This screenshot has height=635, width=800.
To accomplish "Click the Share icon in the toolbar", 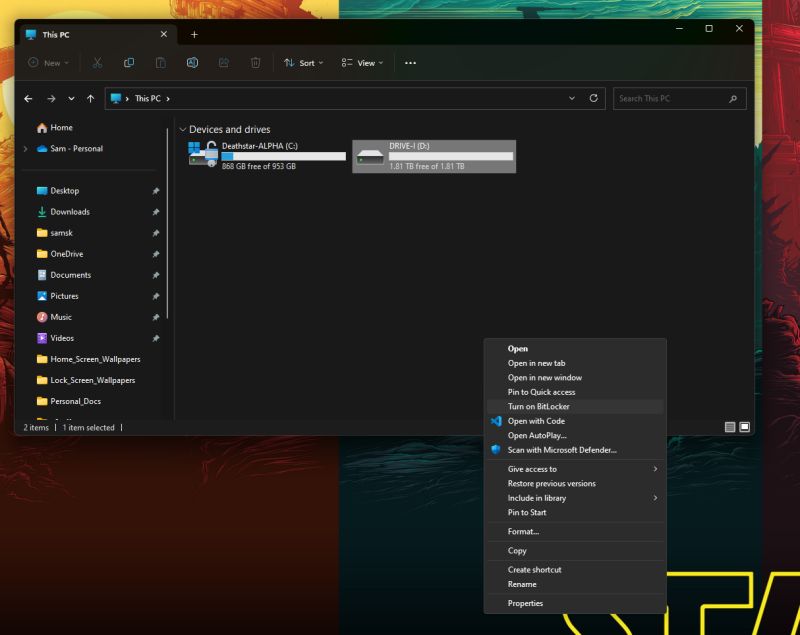I will (224, 63).
